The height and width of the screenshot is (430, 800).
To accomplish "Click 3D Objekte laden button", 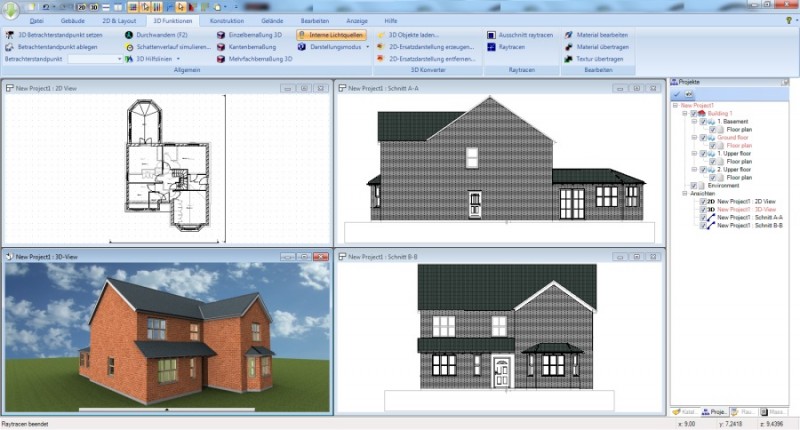I will coord(411,34).
